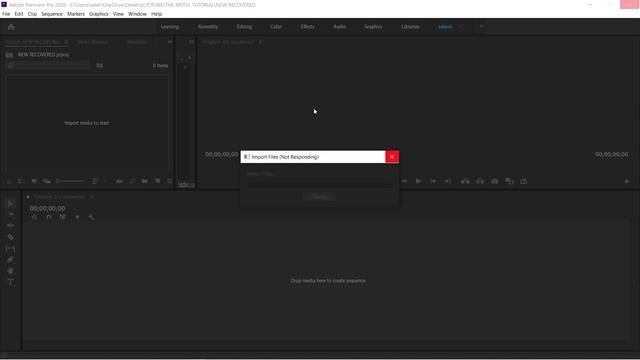The height and width of the screenshot is (360, 640).
Task: Switch to Effects workspace
Action: coord(307,27)
